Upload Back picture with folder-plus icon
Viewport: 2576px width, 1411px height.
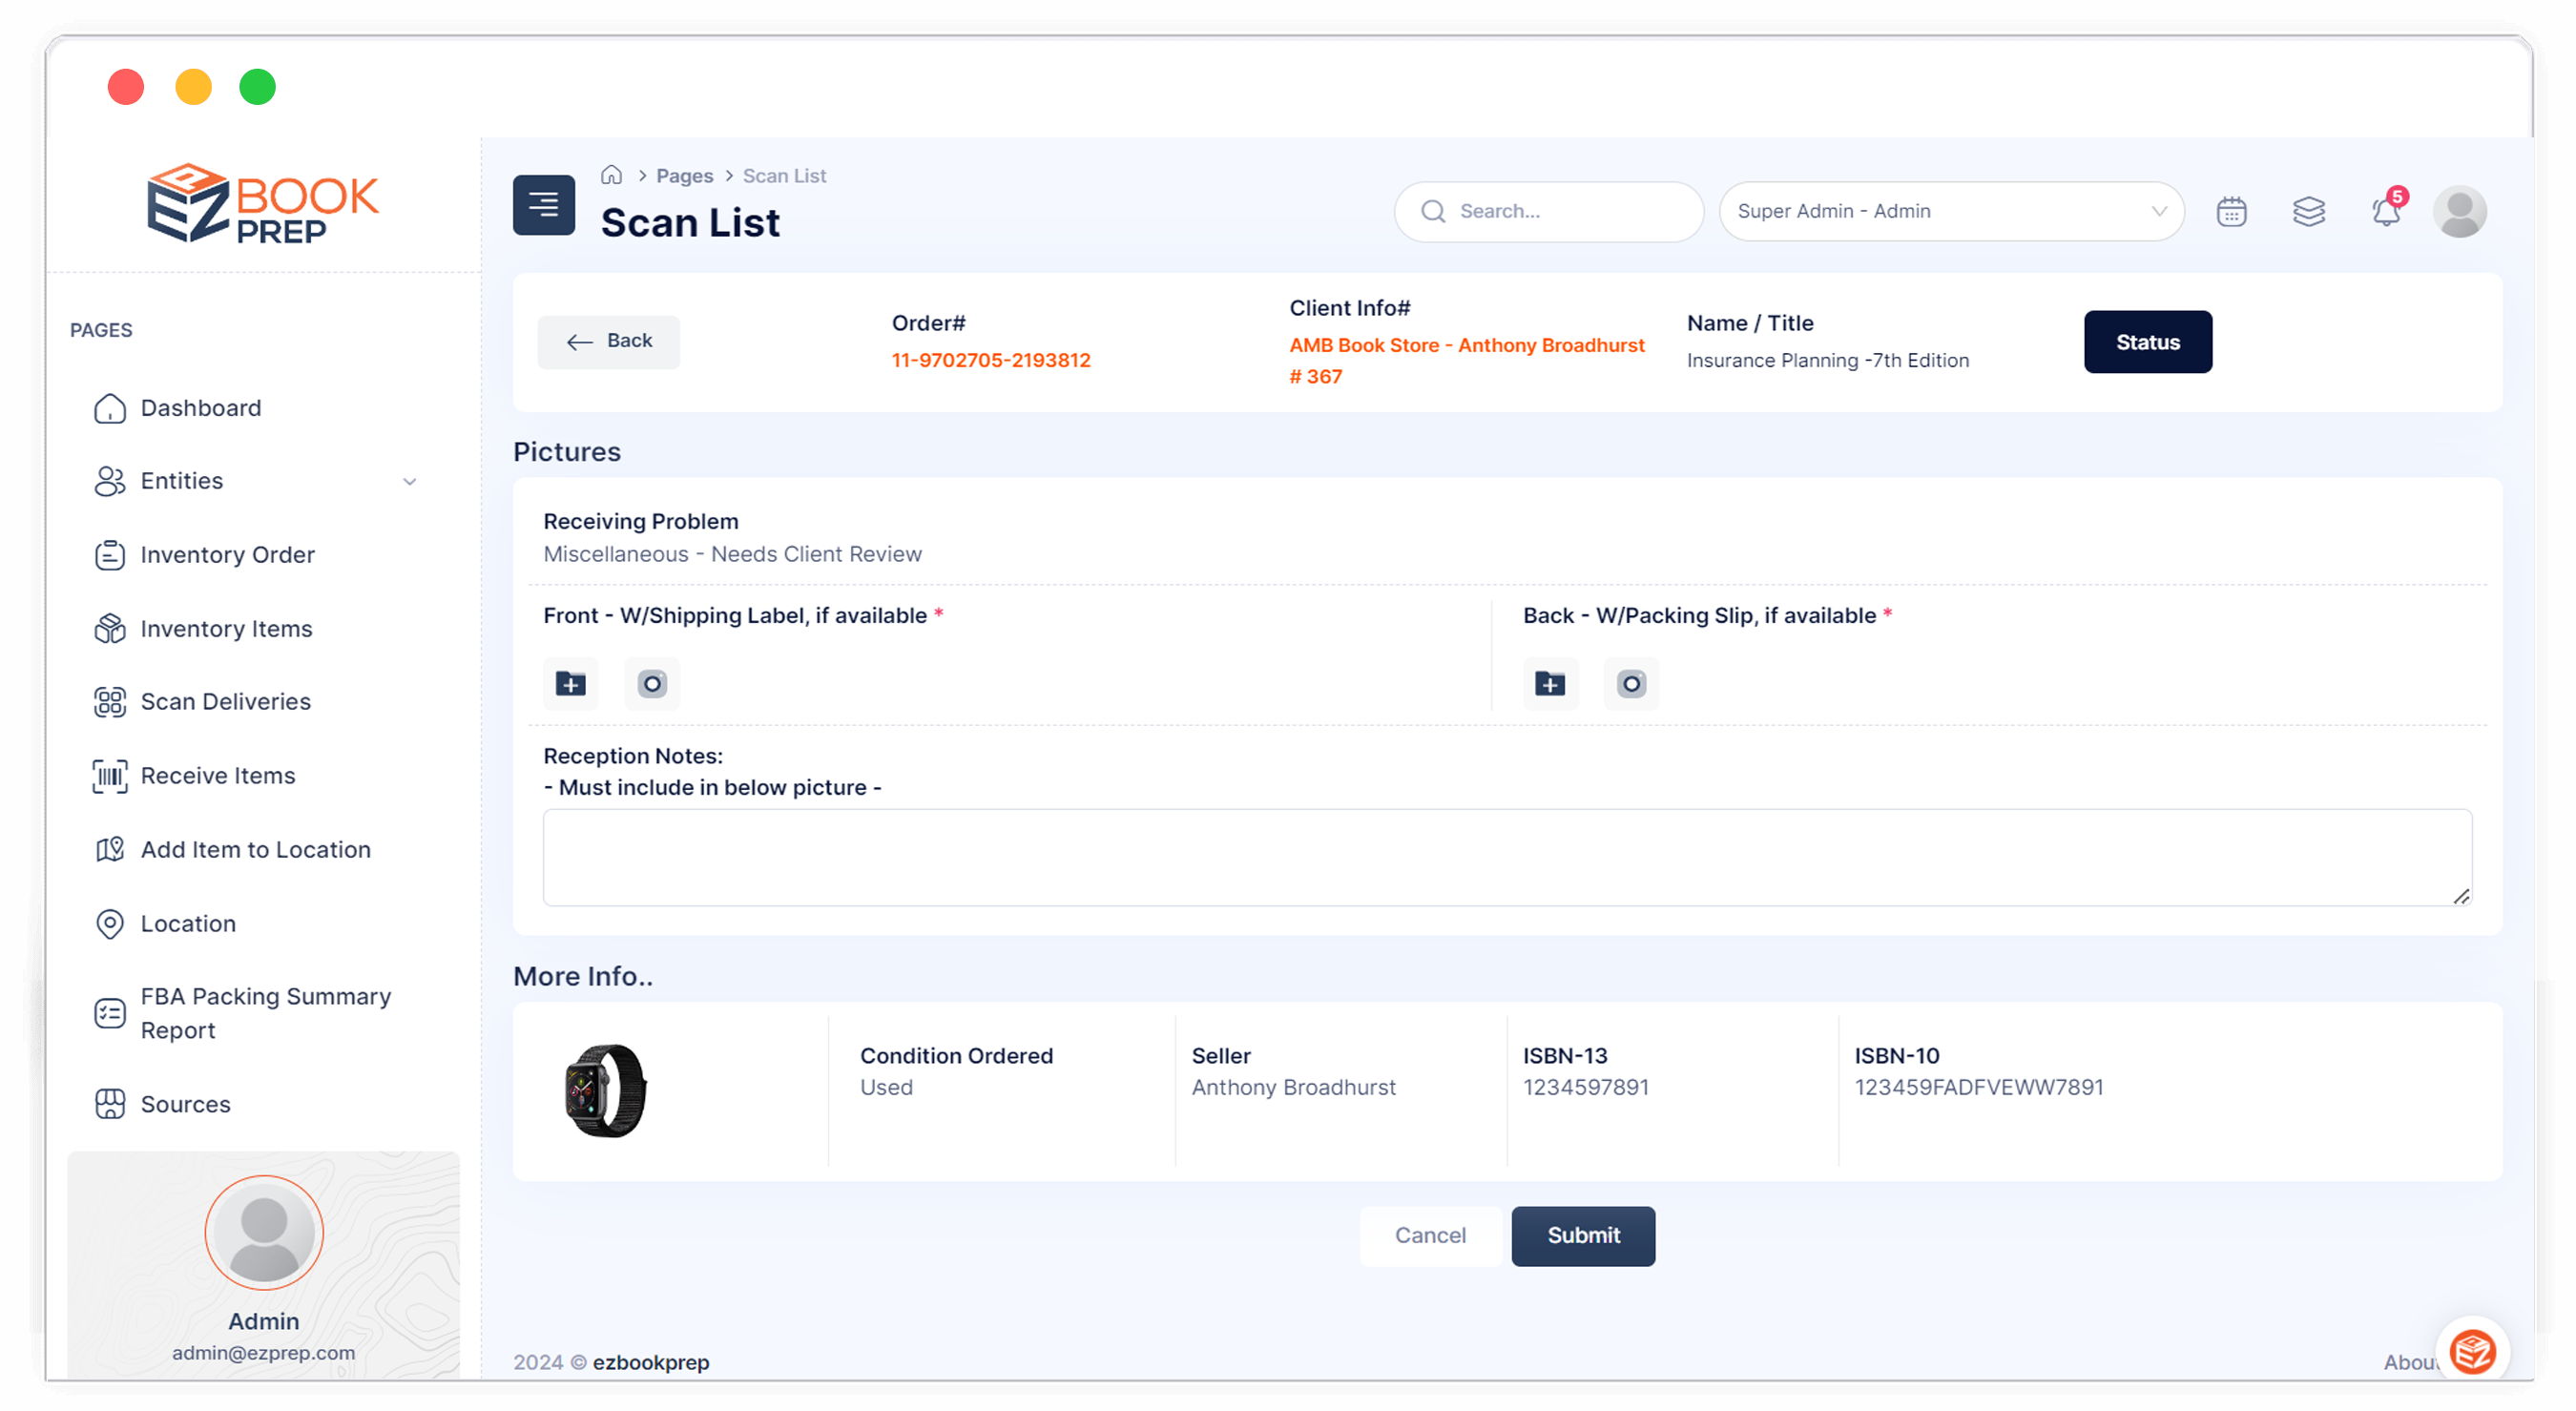pos(1550,684)
